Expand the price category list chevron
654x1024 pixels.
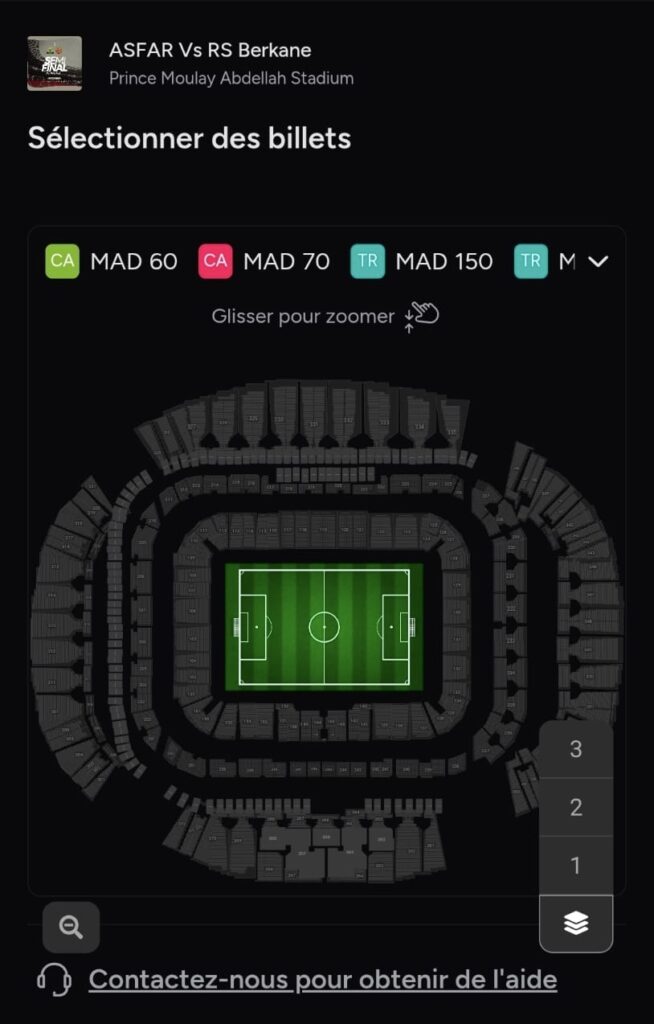coord(598,261)
